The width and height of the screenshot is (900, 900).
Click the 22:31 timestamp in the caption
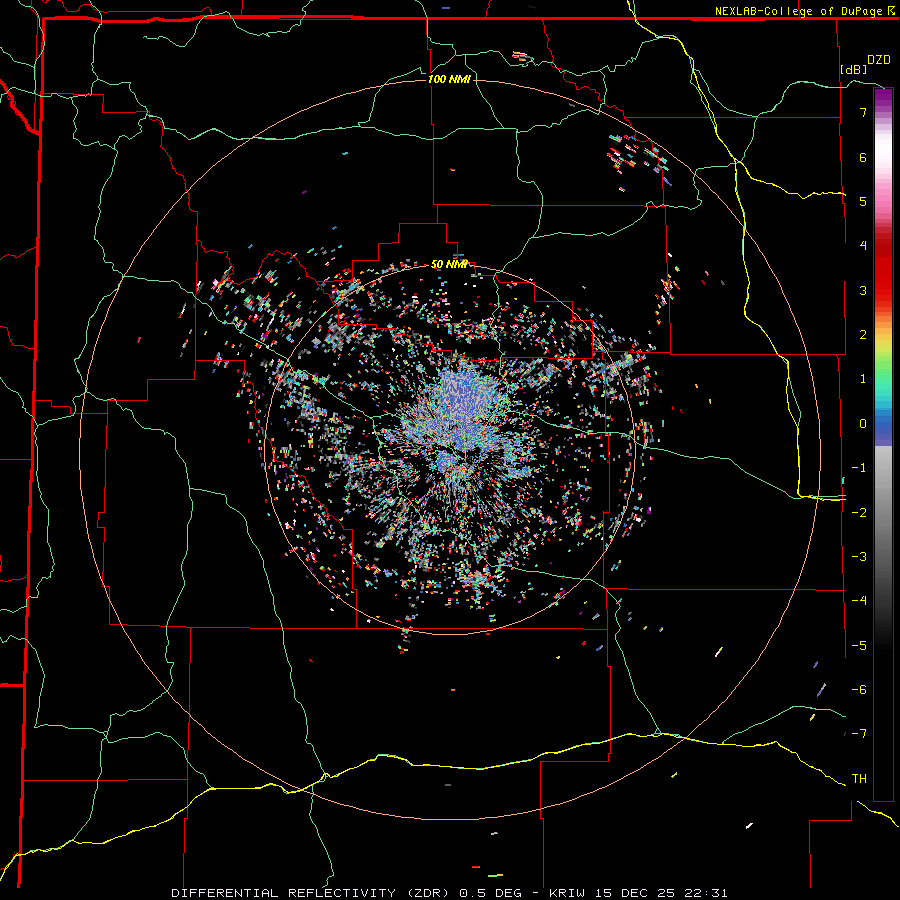point(708,893)
